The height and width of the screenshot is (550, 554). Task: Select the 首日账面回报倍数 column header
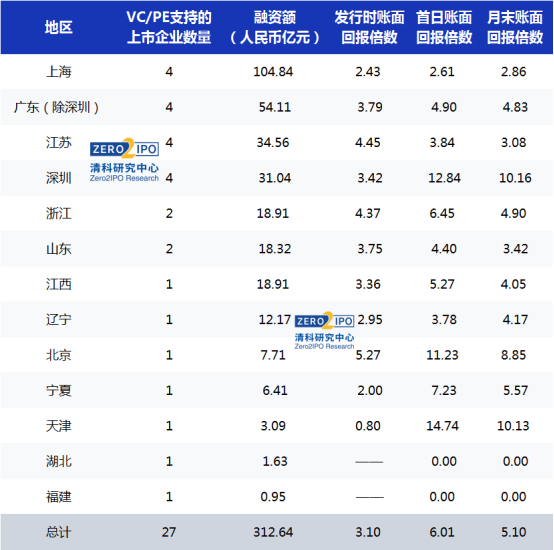[x=444, y=27]
